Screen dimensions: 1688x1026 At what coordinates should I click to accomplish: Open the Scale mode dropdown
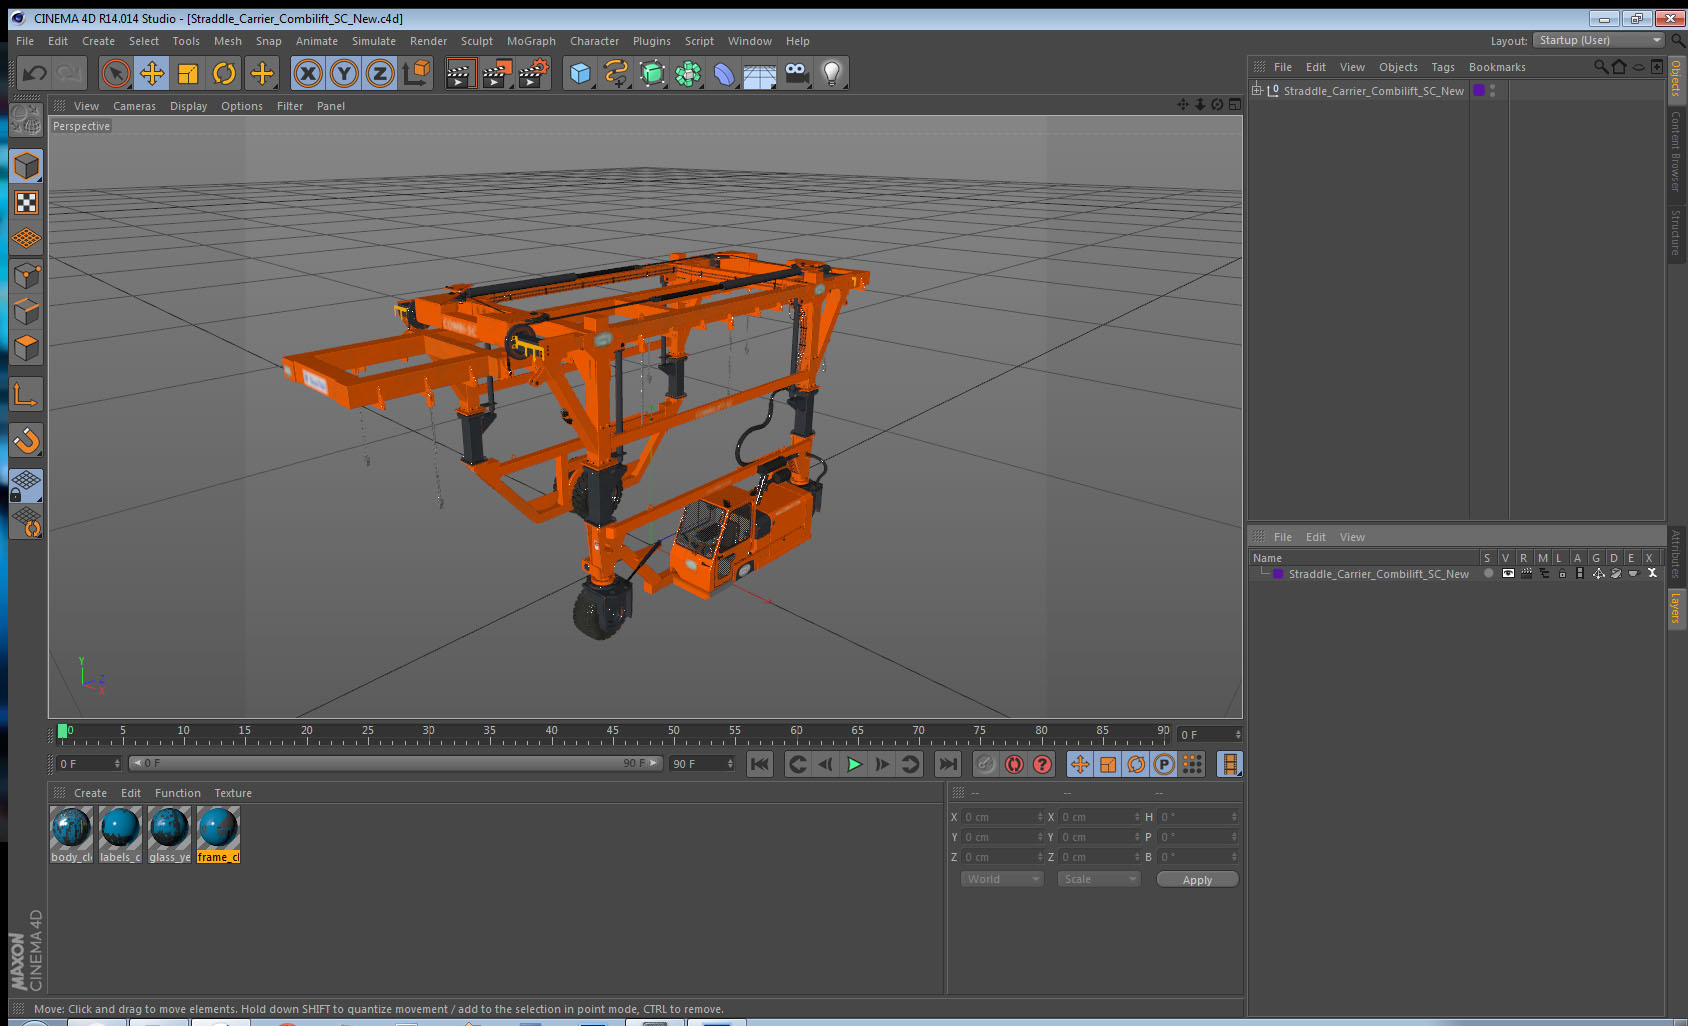coord(1099,879)
